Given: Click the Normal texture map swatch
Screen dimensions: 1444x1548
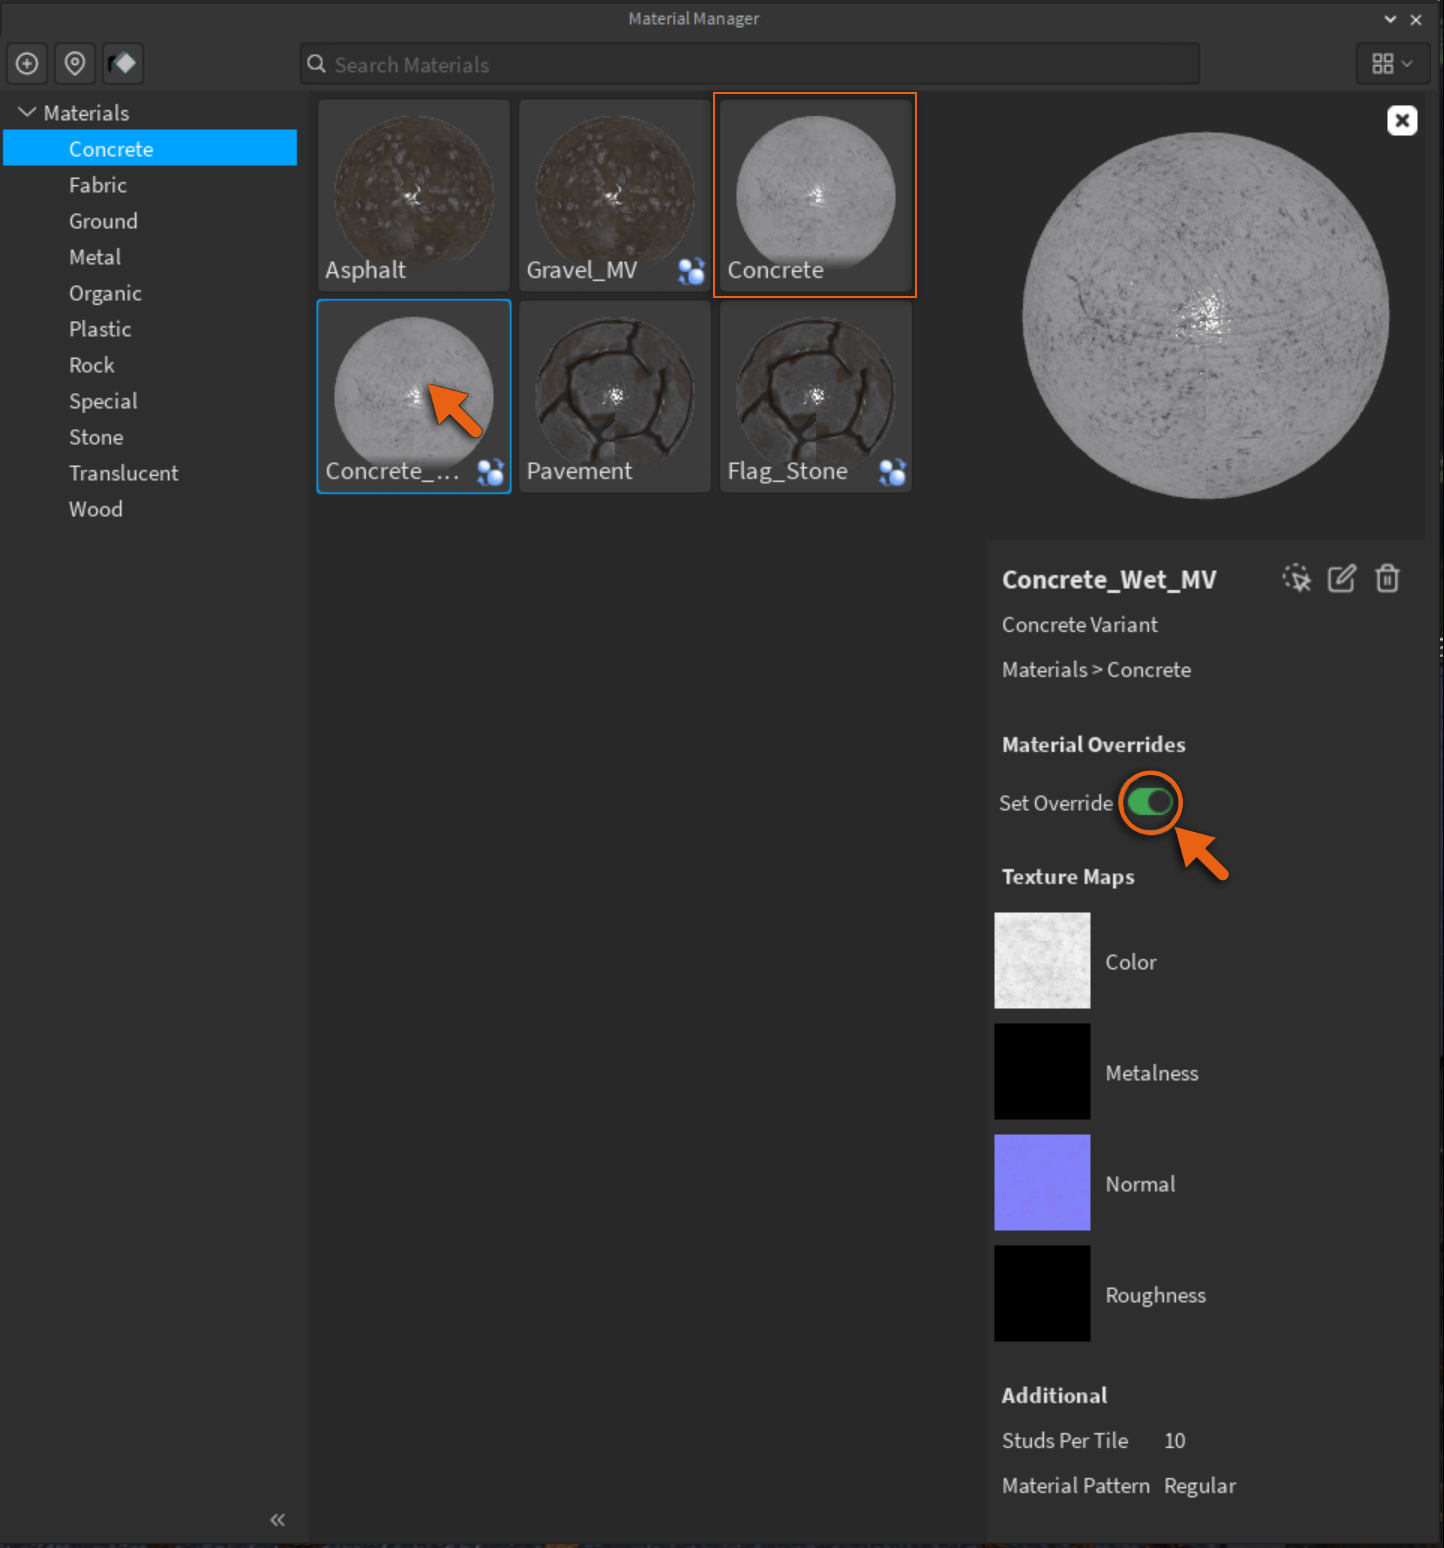Looking at the screenshot, I should click(1042, 1182).
